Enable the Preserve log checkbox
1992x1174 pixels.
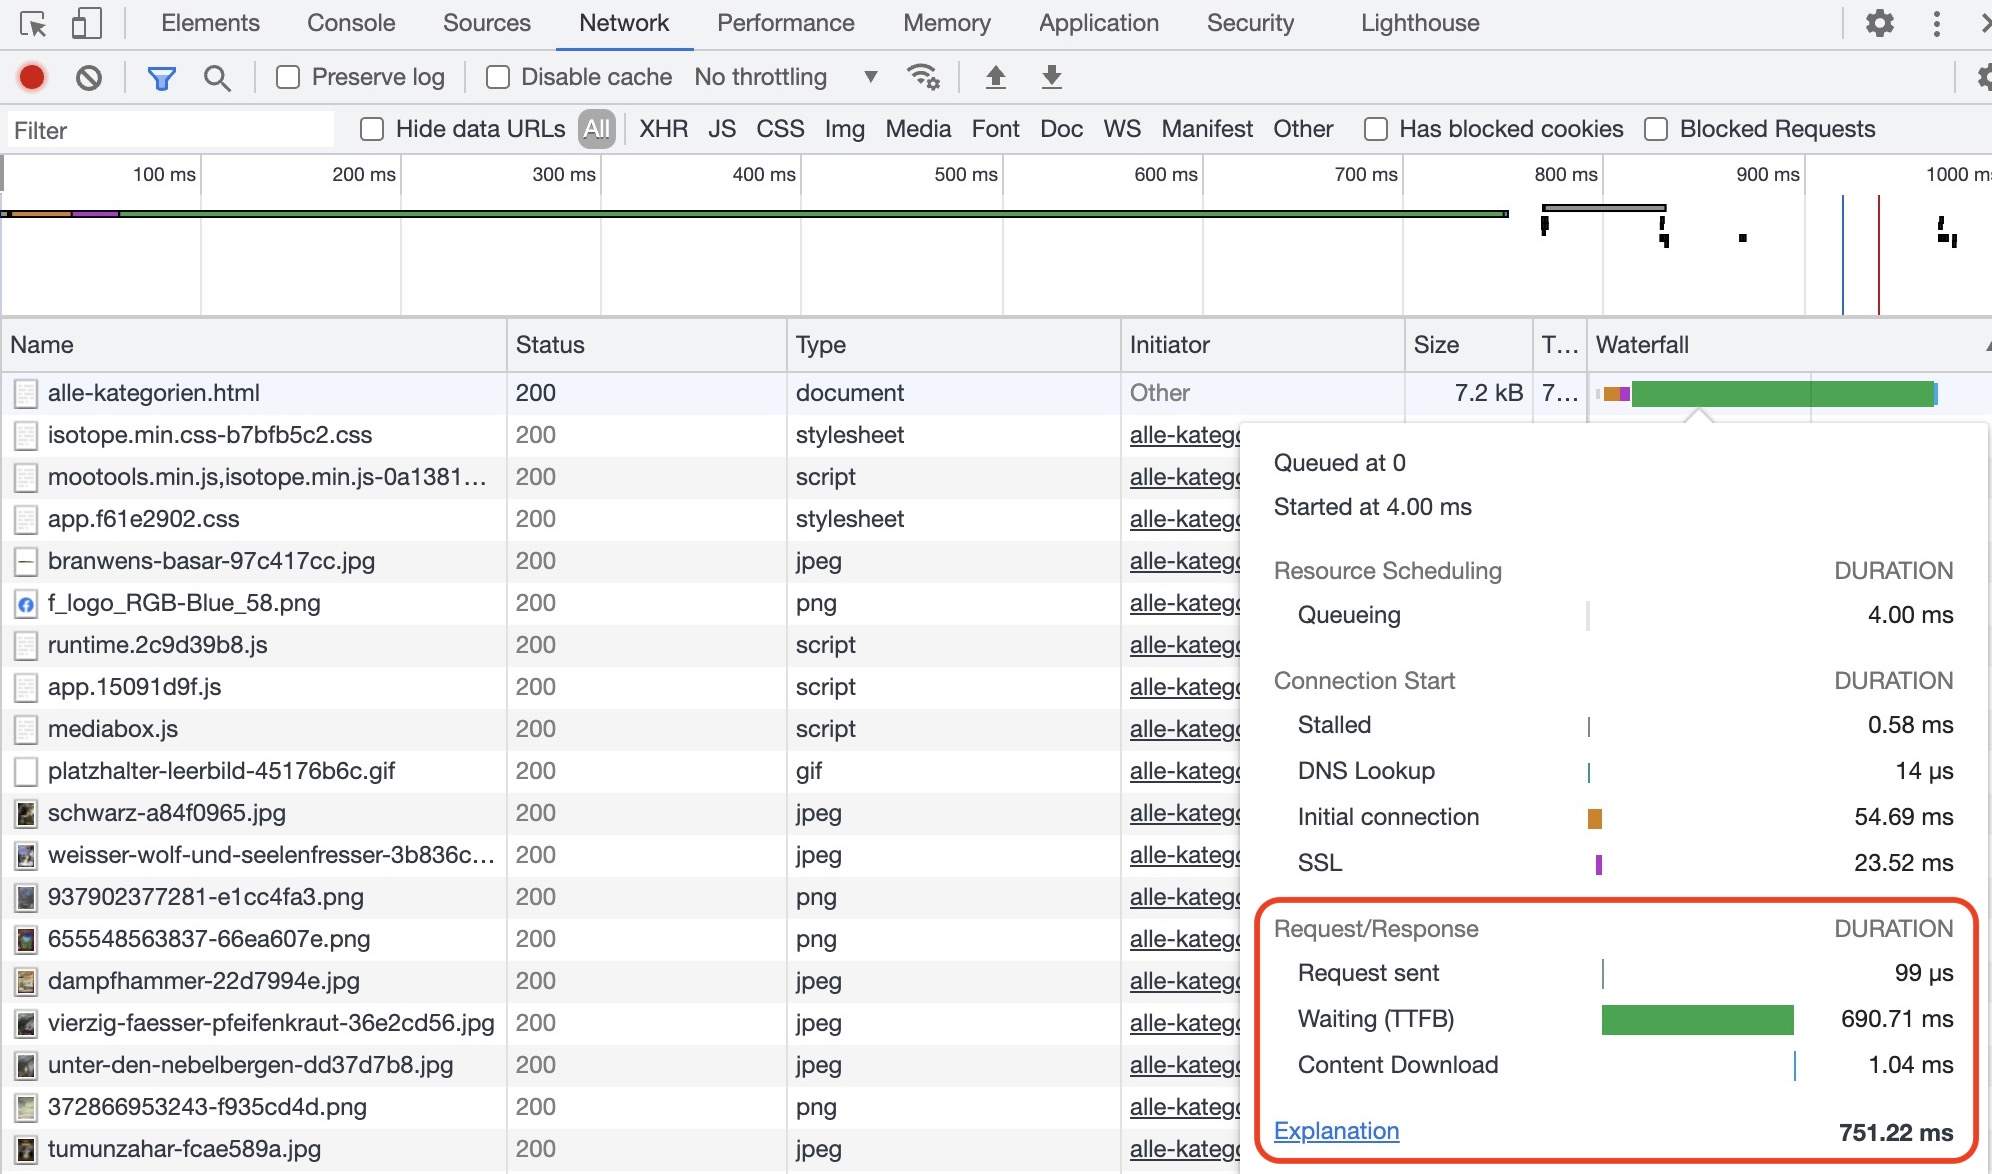288,77
